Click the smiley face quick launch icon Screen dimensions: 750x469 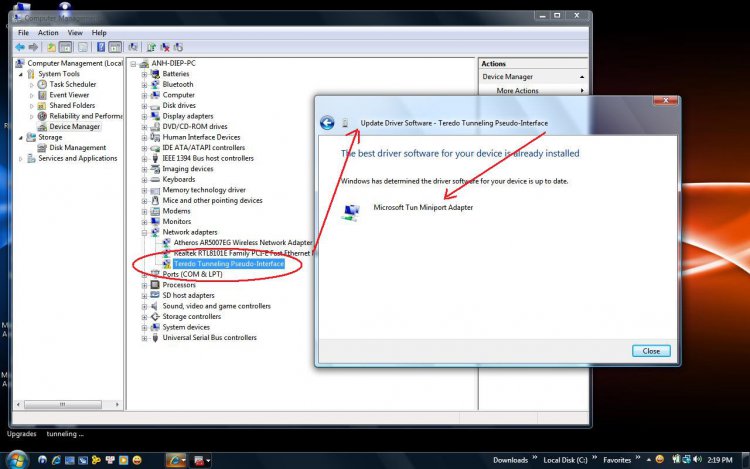[137, 460]
